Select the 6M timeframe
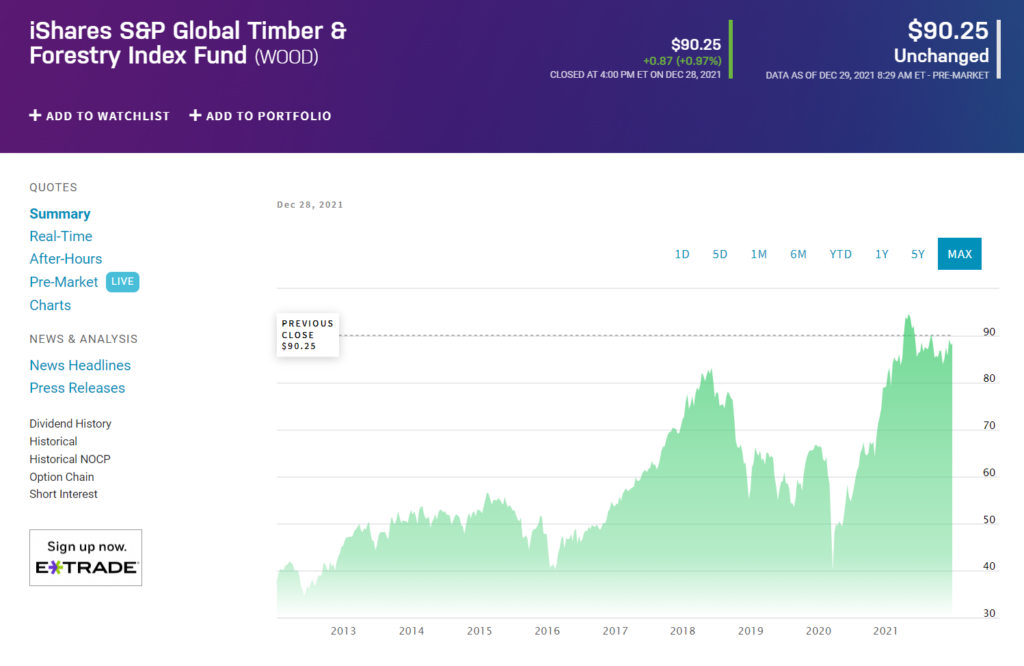 798,254
